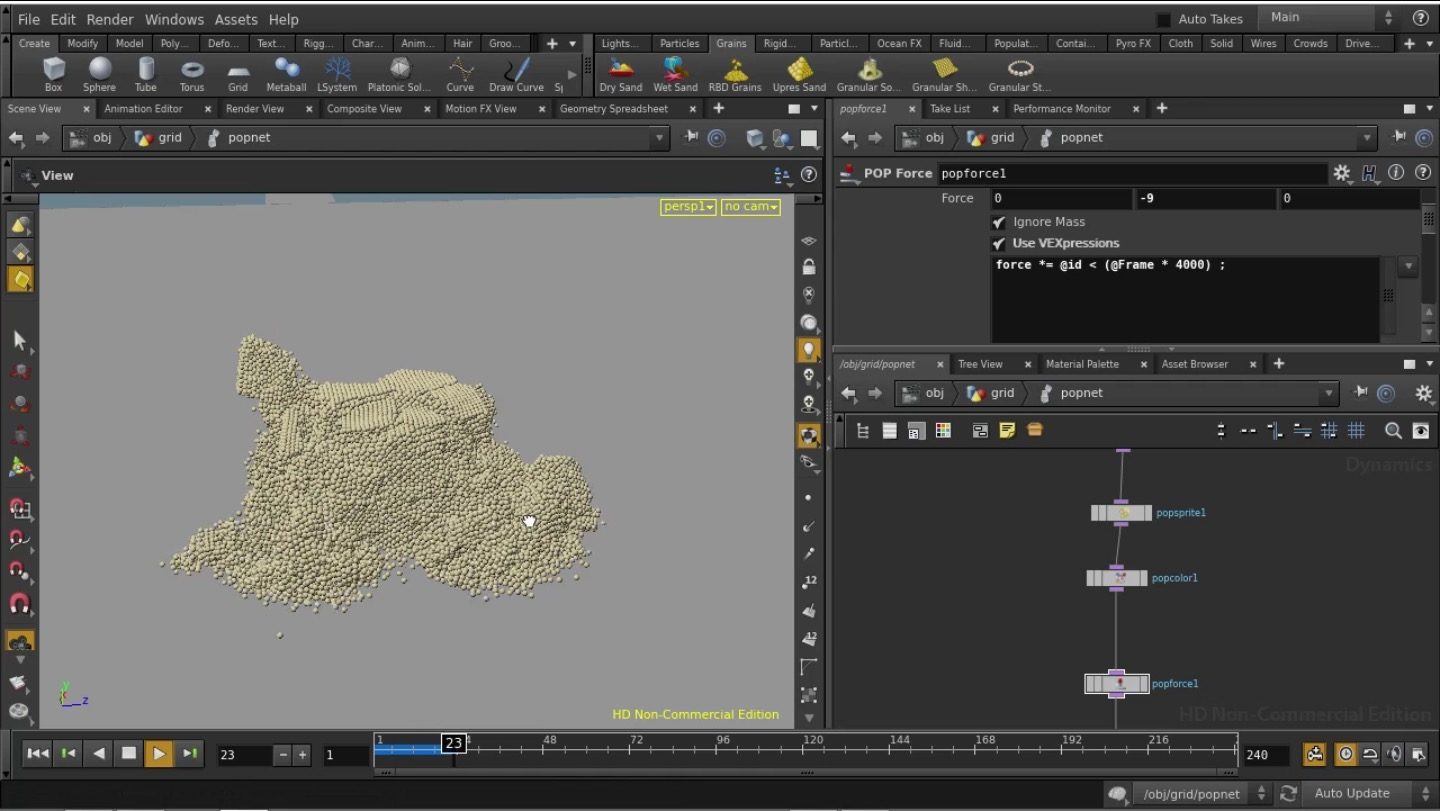Choose the Metaball shelf tool
This screenshot has width=1440, height=811.
click(x=286, y=74)
